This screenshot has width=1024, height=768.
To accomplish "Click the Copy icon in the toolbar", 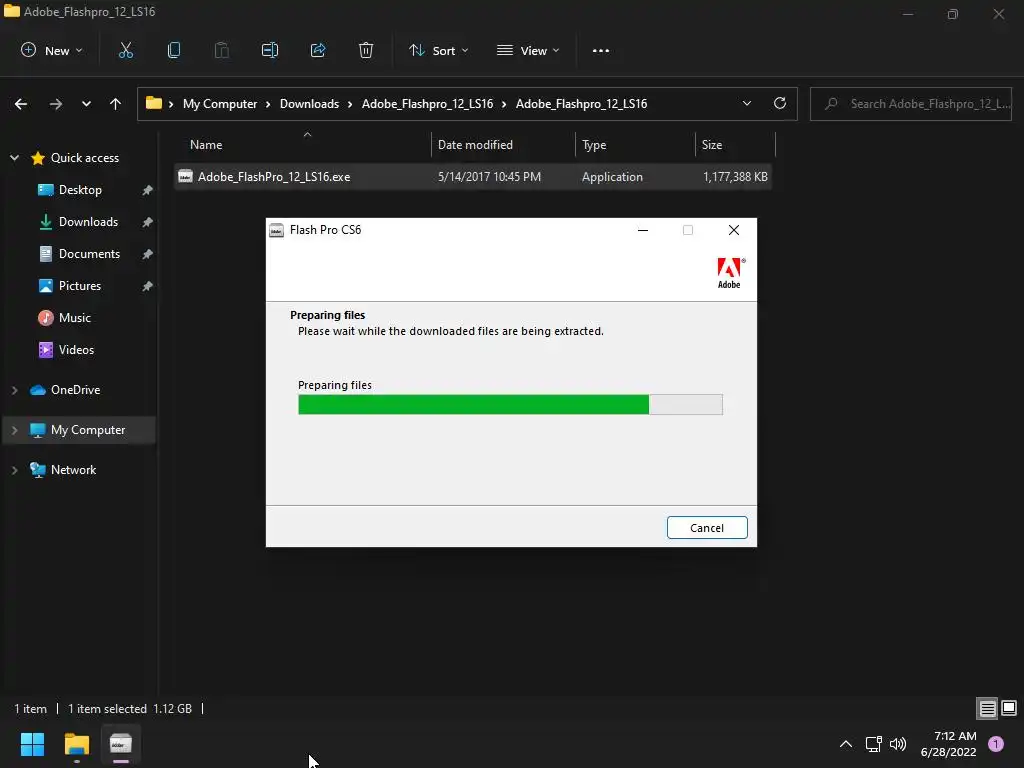I will 174,50.
